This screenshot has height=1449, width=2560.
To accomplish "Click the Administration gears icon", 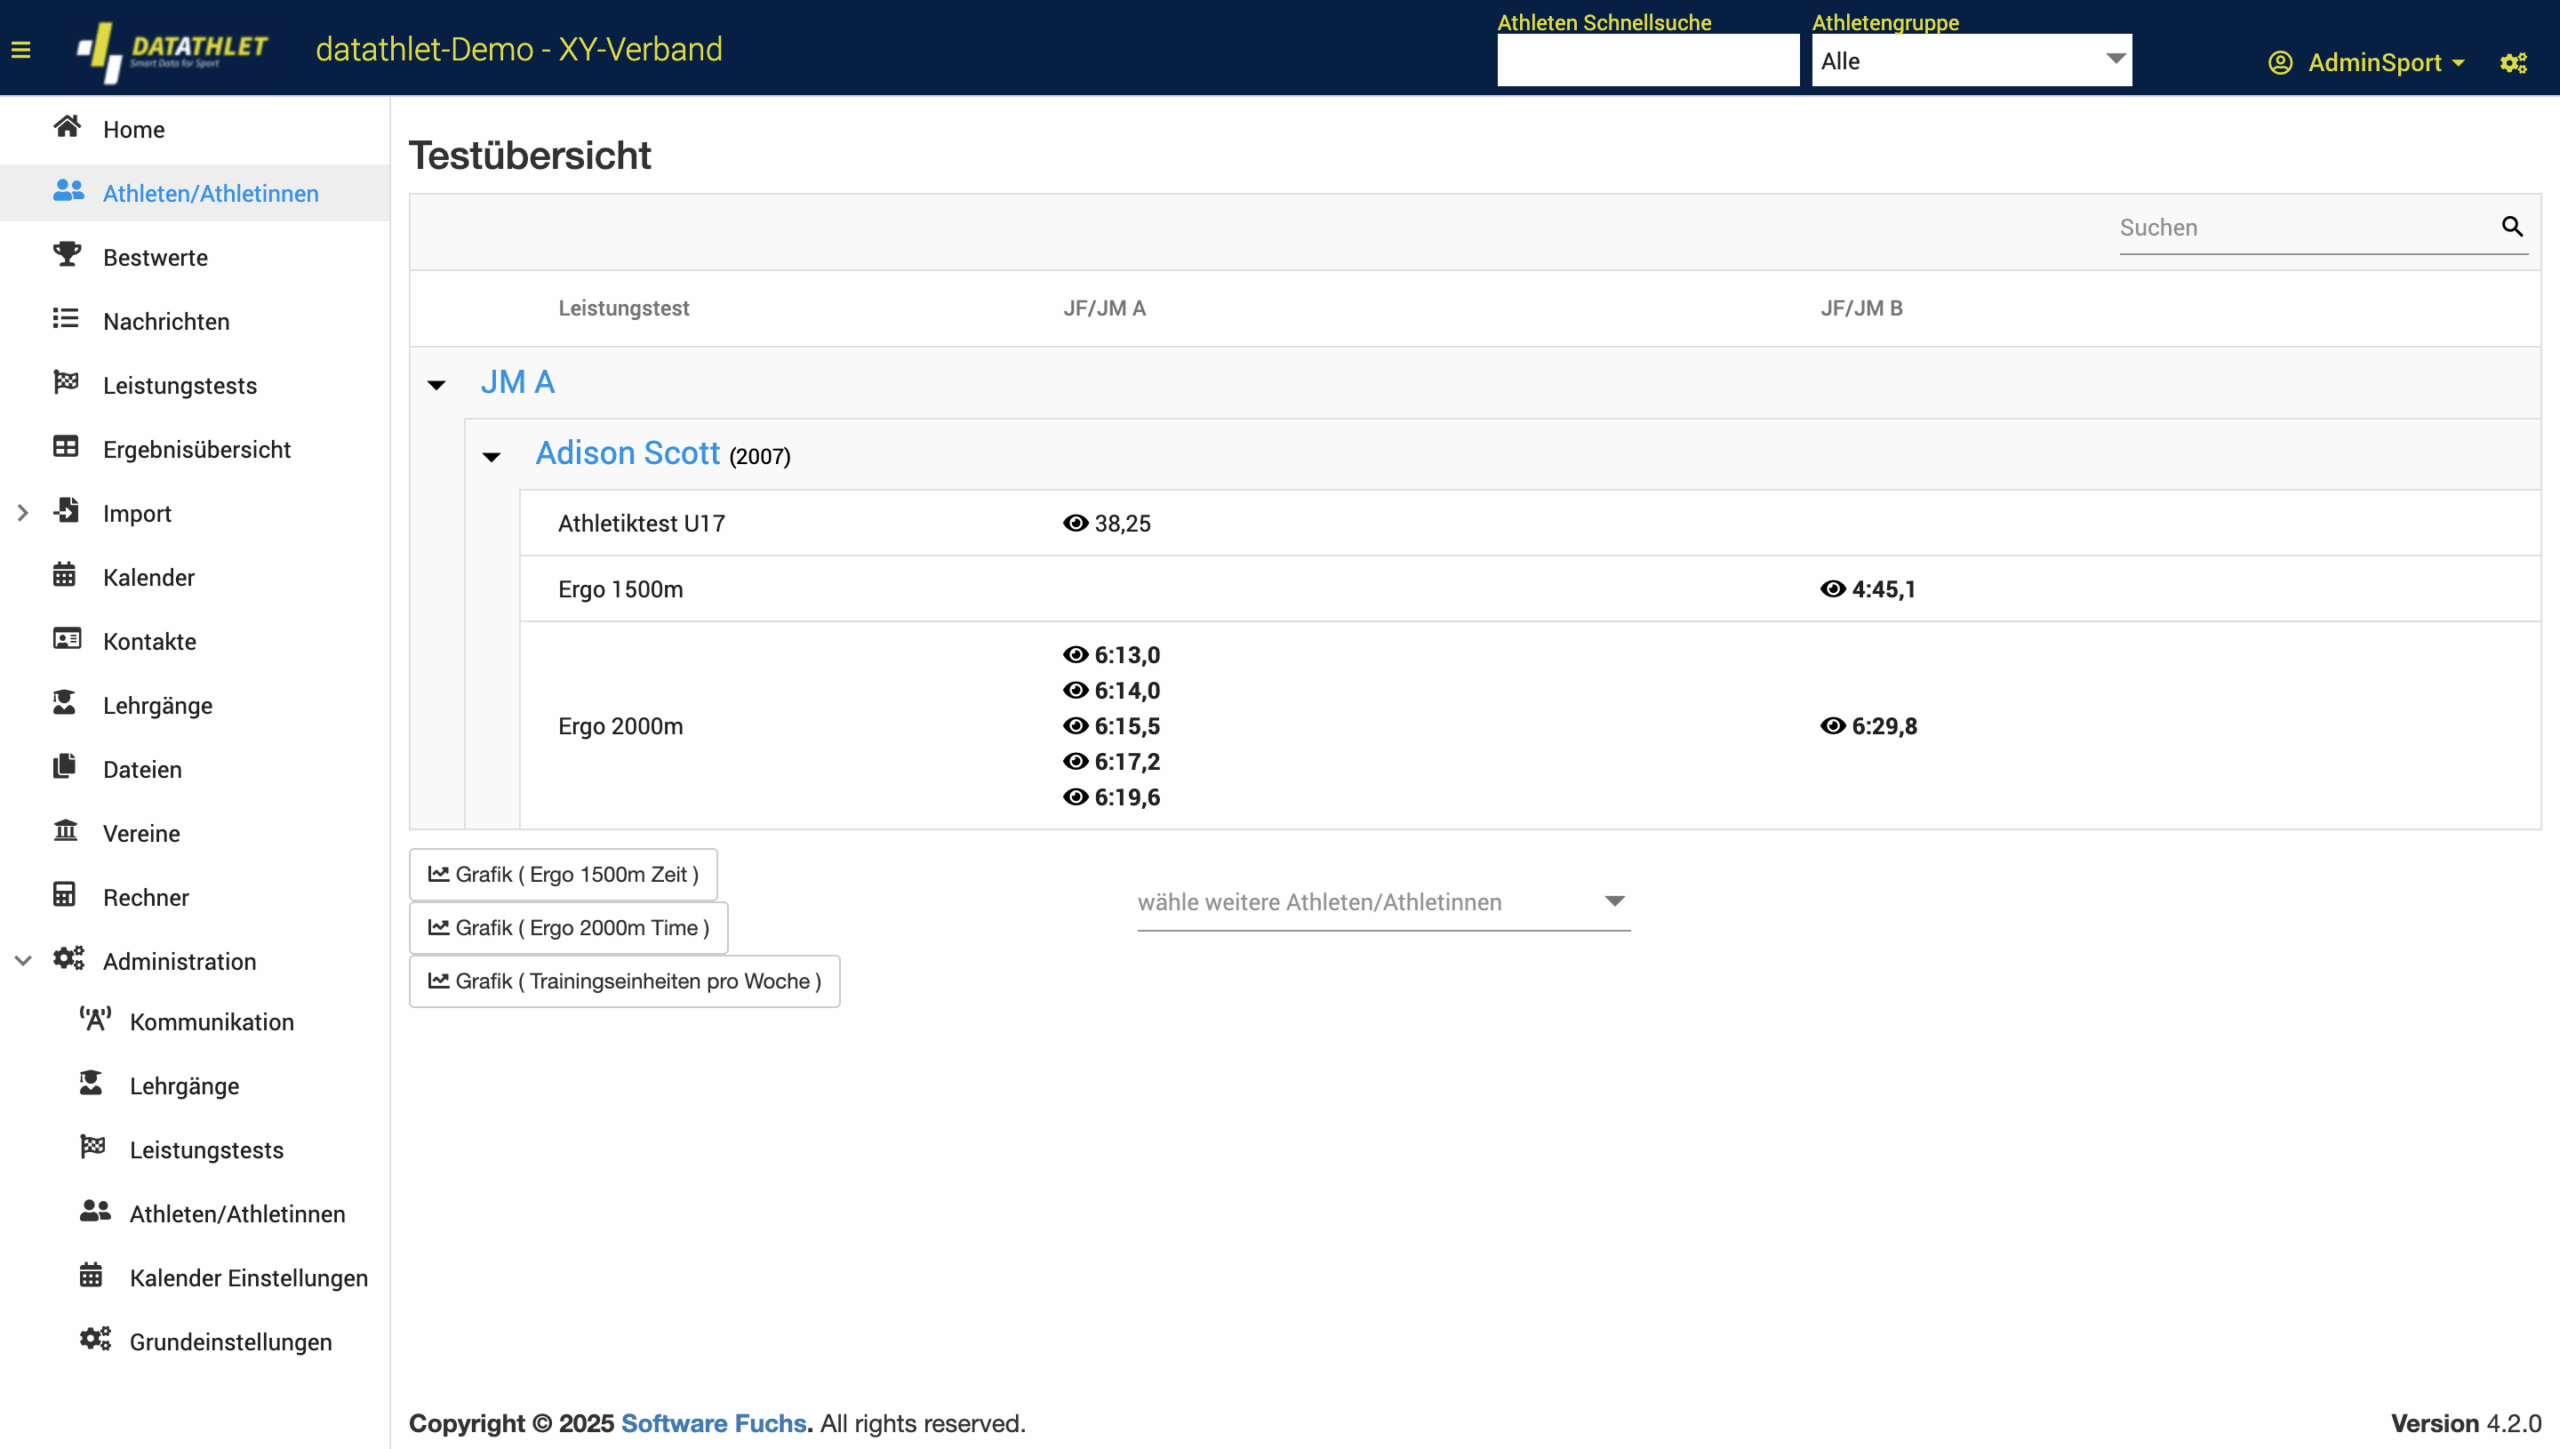I will 68,959.
